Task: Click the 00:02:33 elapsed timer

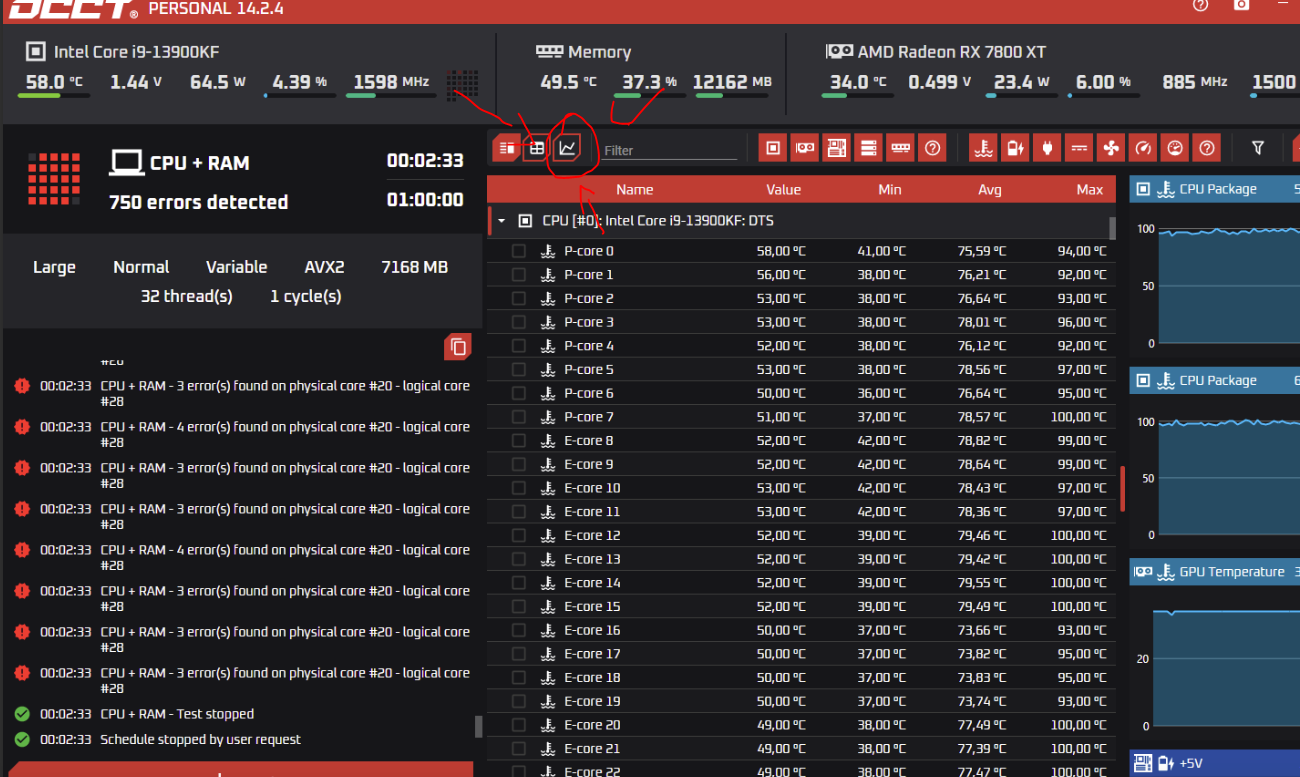Action: (425, 160)
